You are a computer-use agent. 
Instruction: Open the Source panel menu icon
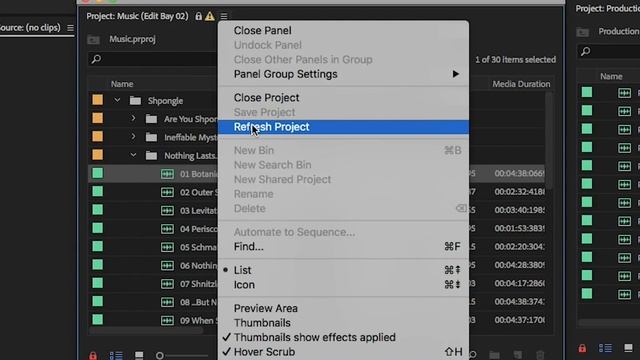[x=70, y=28]
